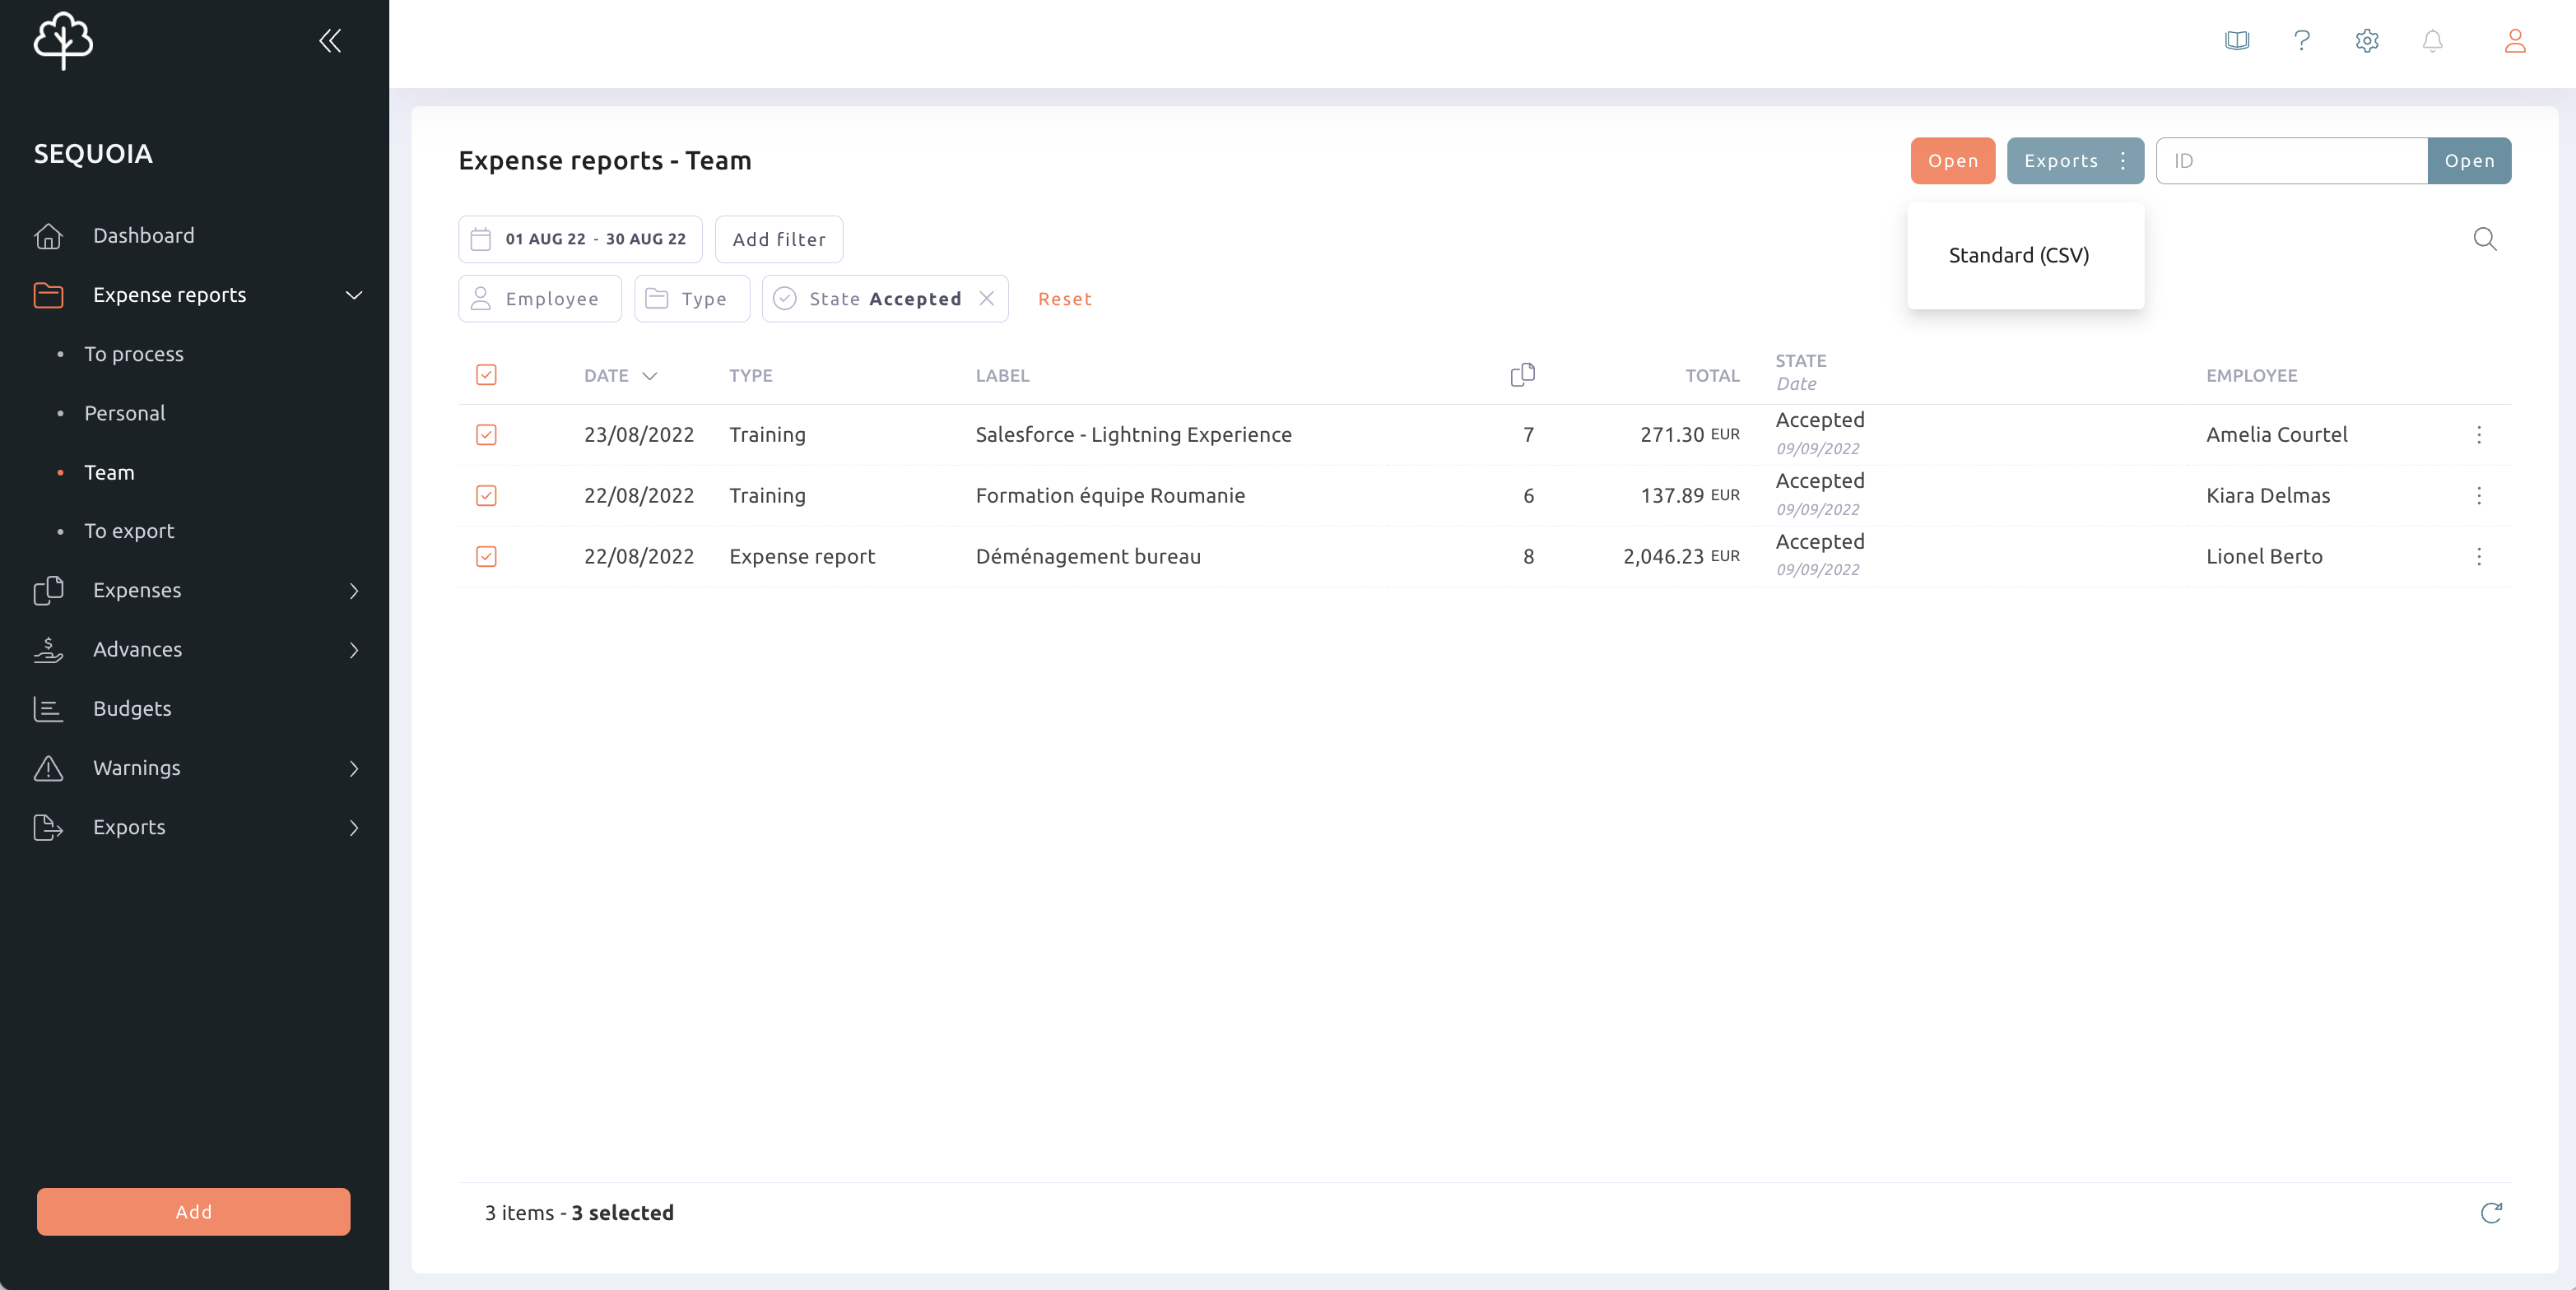Viewport: 2576px width, 1290px height.
Task: Click the LABEL column header
Action: (x=1002, y=376)
